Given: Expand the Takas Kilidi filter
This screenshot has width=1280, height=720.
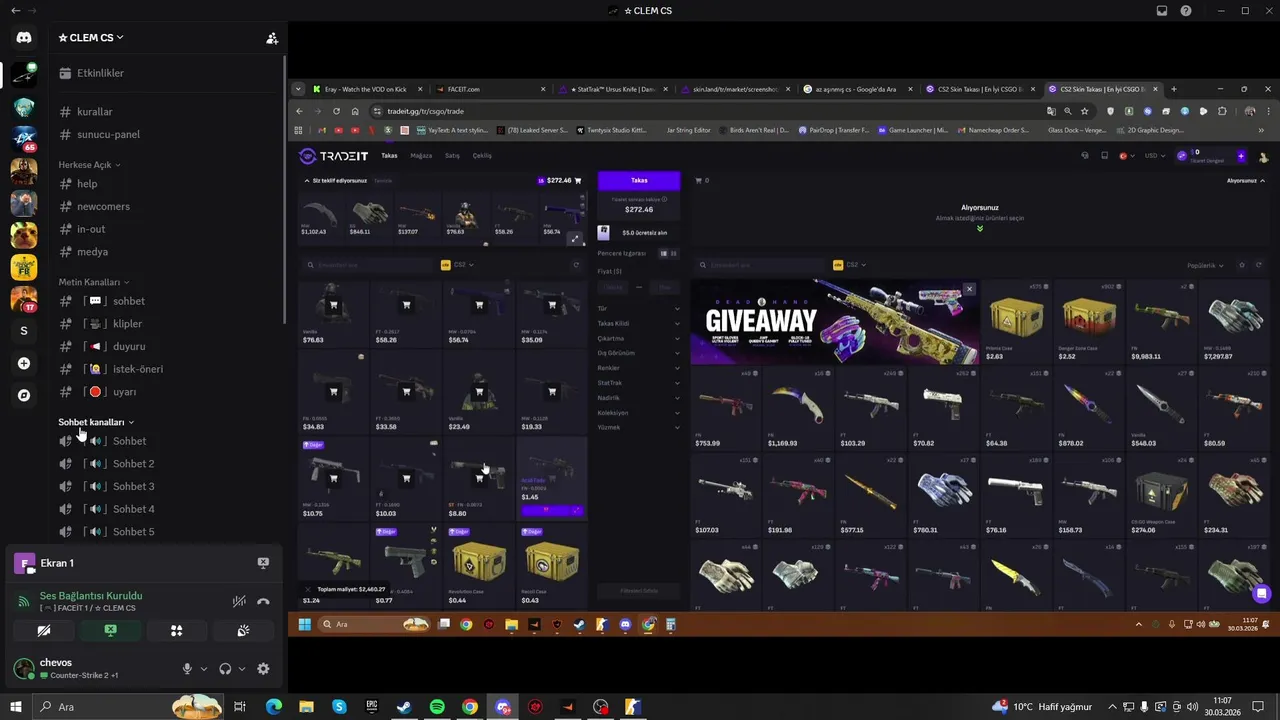Looking at the screenshot, I should point(638,324).
